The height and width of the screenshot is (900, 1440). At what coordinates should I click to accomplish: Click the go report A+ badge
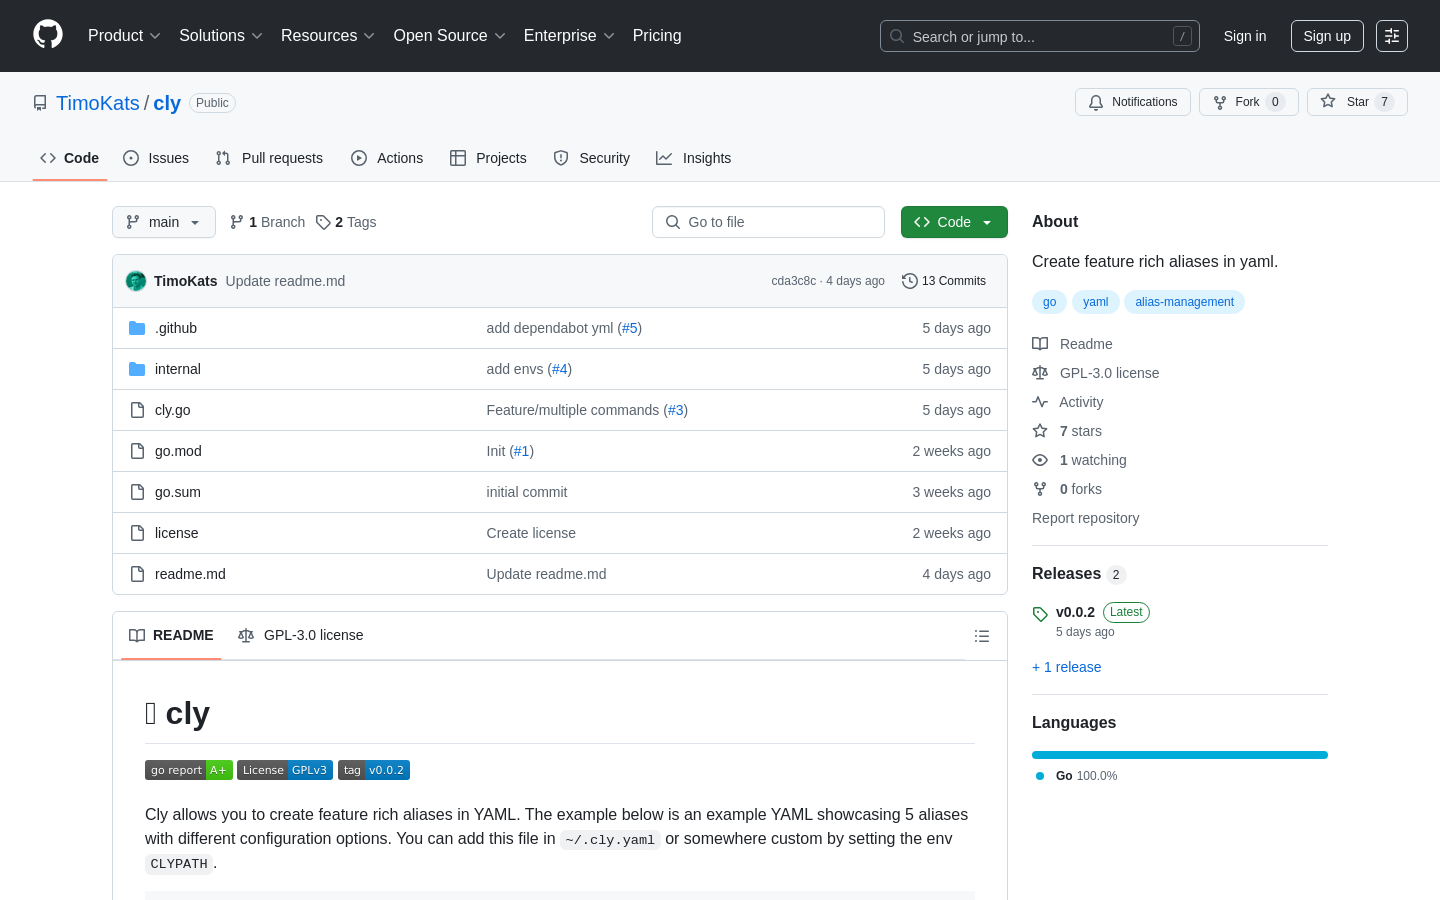tap(189, 770)
